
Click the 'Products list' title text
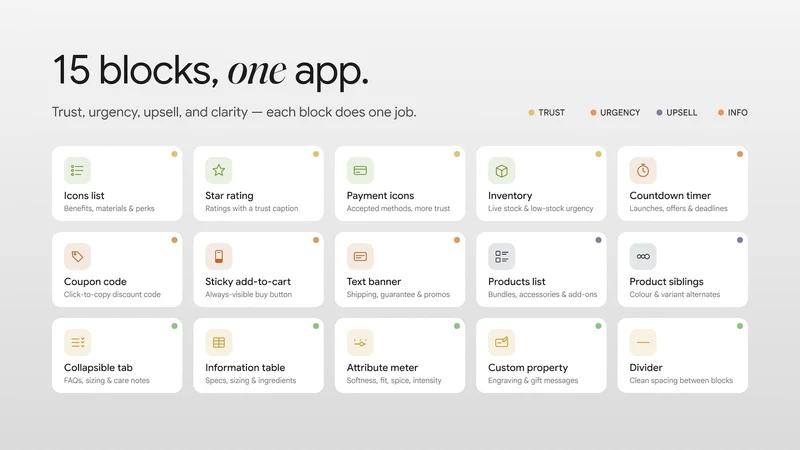pyautogui.click(x=516, y=282)
